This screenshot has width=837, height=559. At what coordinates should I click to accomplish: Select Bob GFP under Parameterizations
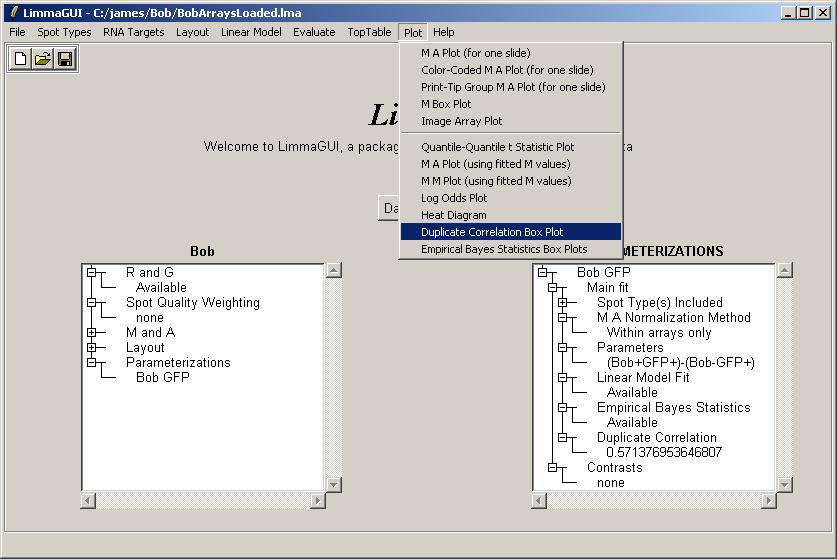(x=162, y=377)
